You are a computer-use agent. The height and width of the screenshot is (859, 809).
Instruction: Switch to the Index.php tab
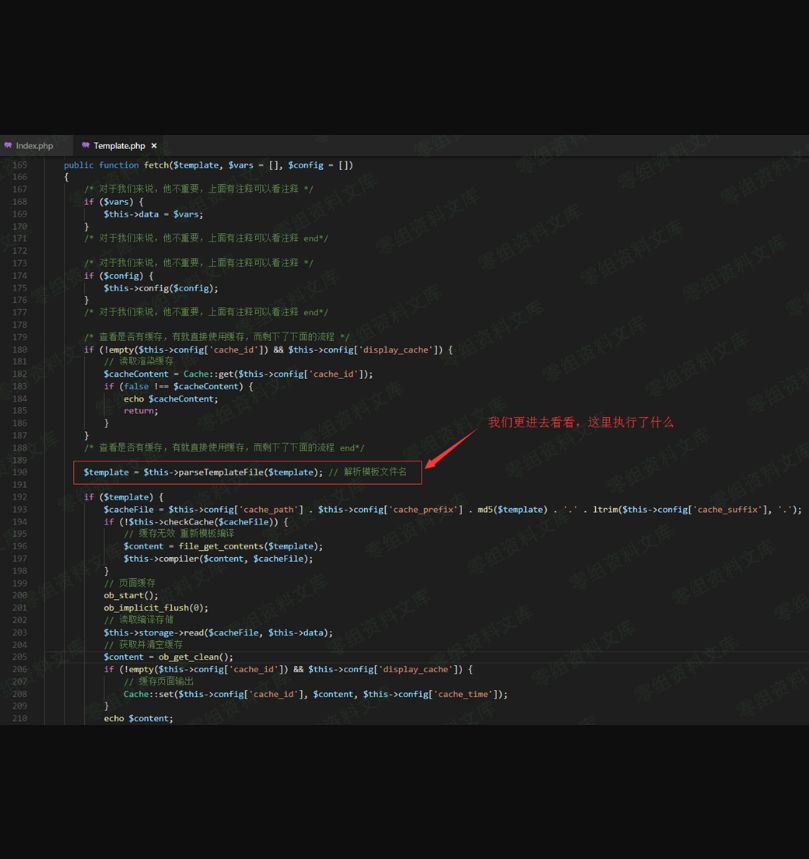tap(34, 146)
